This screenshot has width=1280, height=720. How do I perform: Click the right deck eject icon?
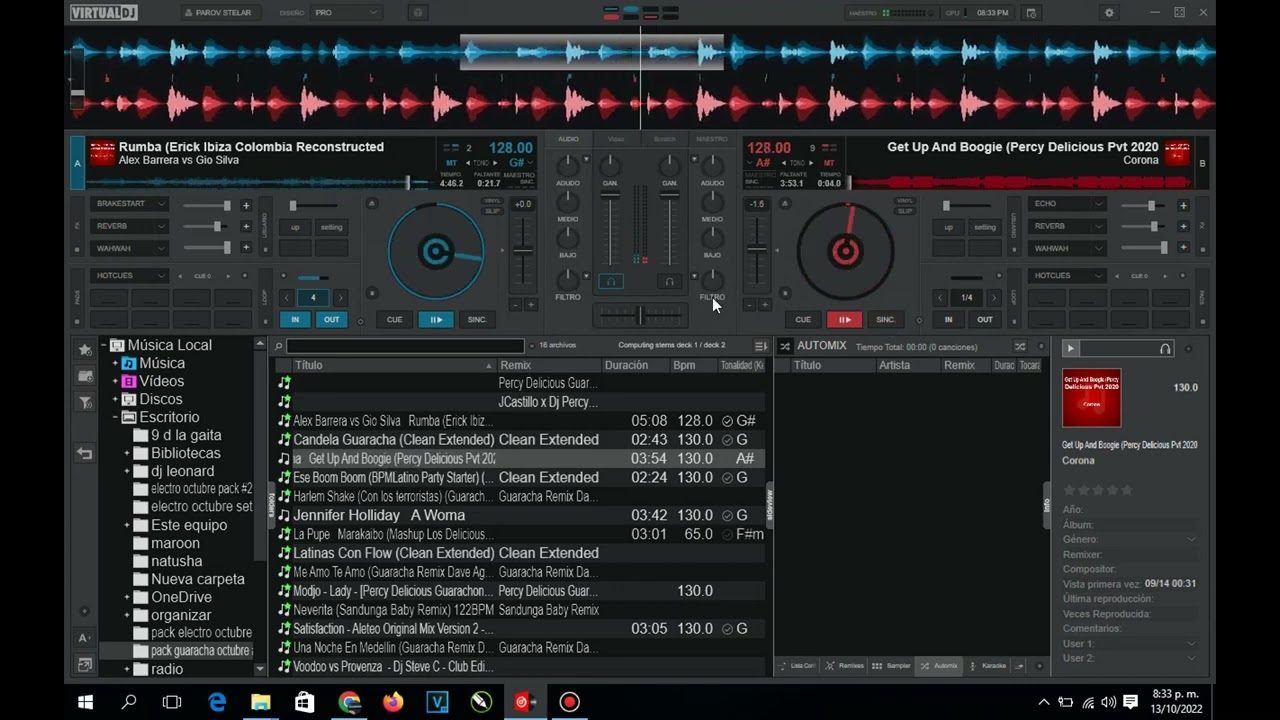point(785,203)
